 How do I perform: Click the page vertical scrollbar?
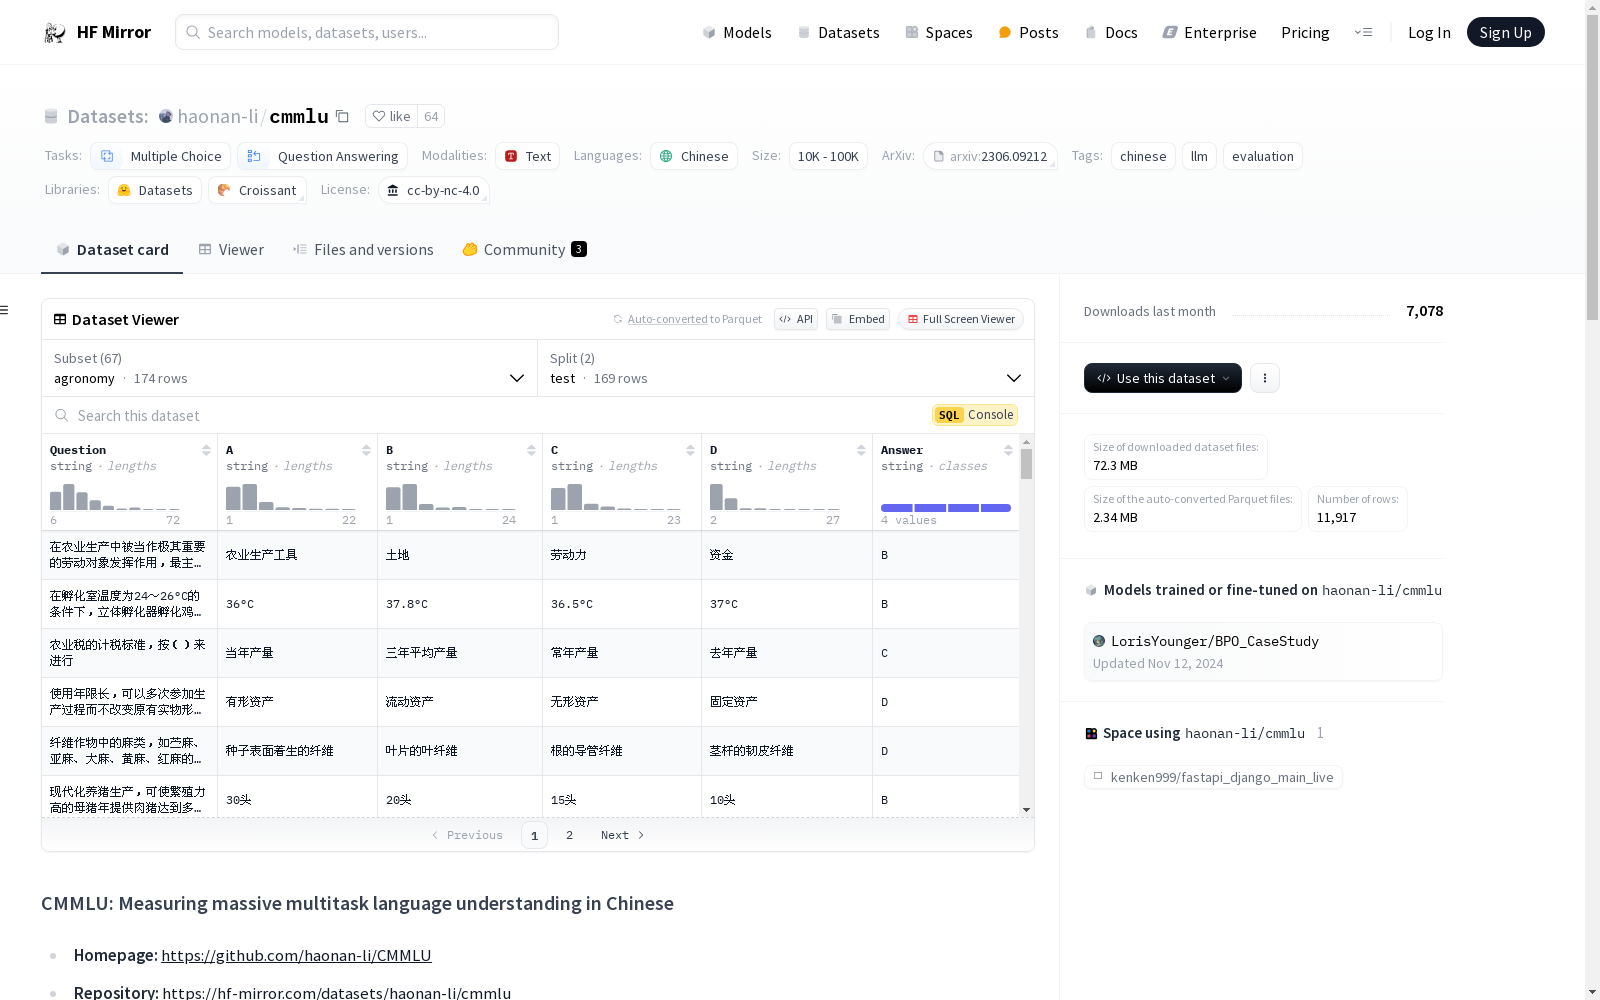[1592, 168]
